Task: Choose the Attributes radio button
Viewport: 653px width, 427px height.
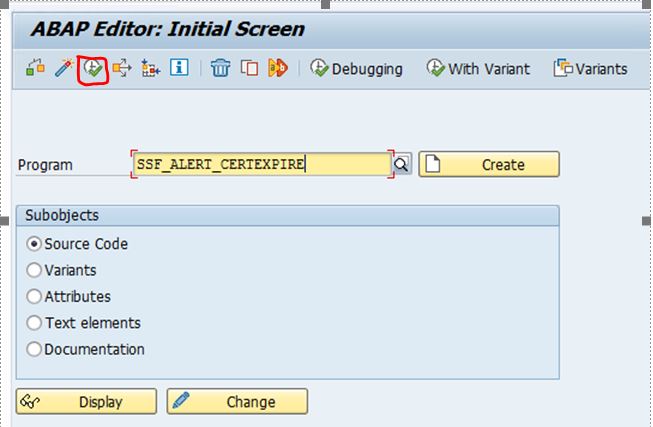Action: (x=35, y=297)
